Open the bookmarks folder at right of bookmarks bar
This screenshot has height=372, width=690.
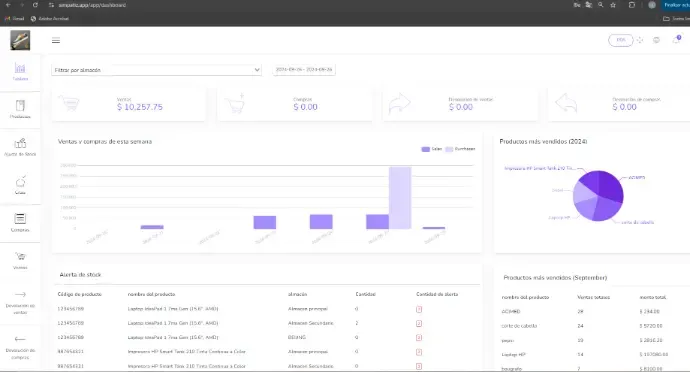tap(676, 18)
